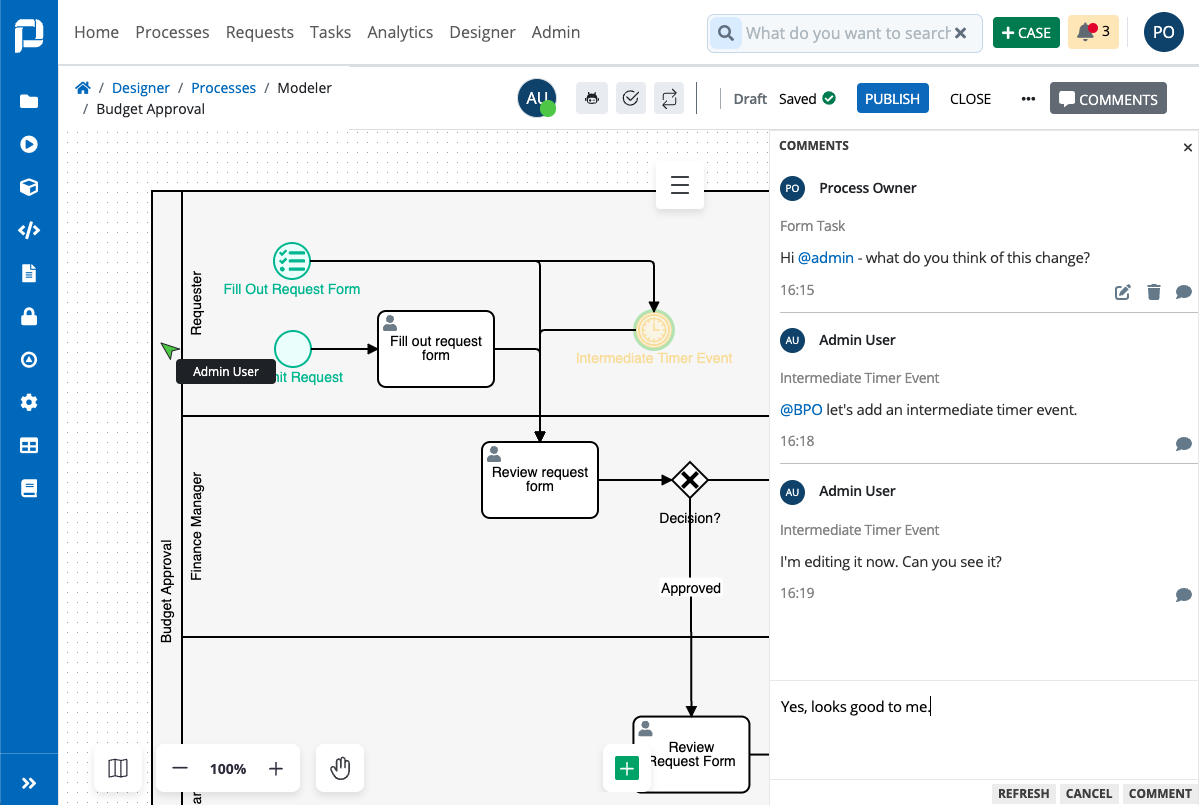Click the sync arrows toggle icon in toolbar
Image resolution: width=1199 pixels, height=805 pixels.
pyautogui.click(x=669, y=99)
